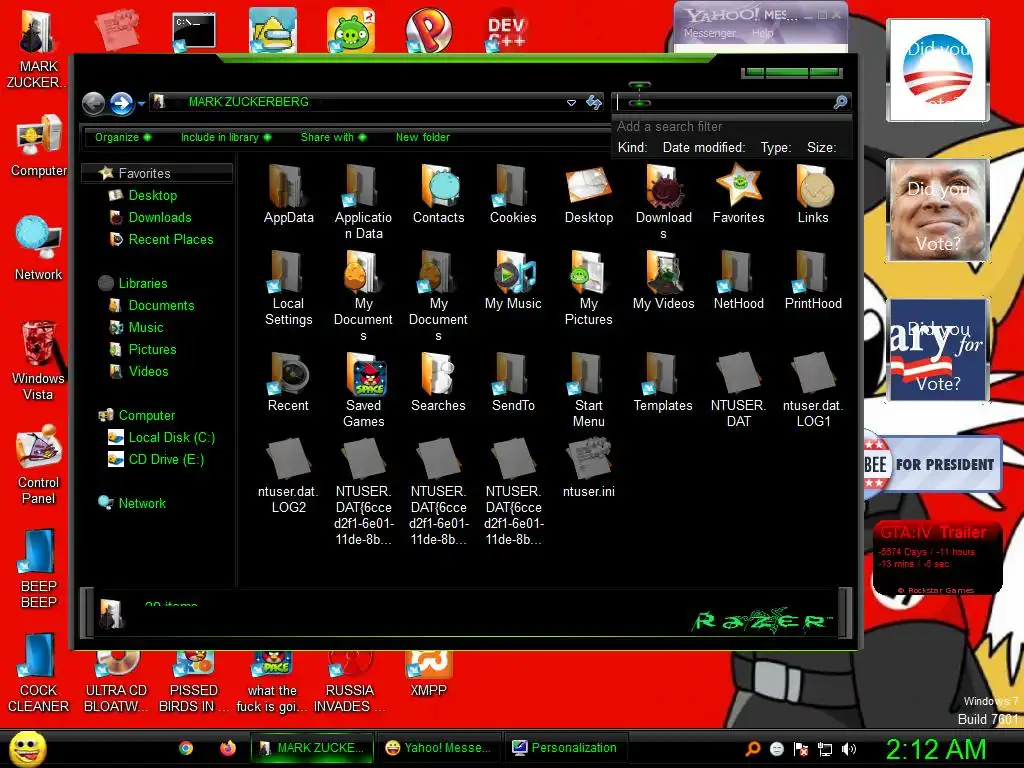Image resolution: width=1024 pixels, height=768 pixels.
Task: Open the My Pictures folder
Action: [x=588, y=288]
